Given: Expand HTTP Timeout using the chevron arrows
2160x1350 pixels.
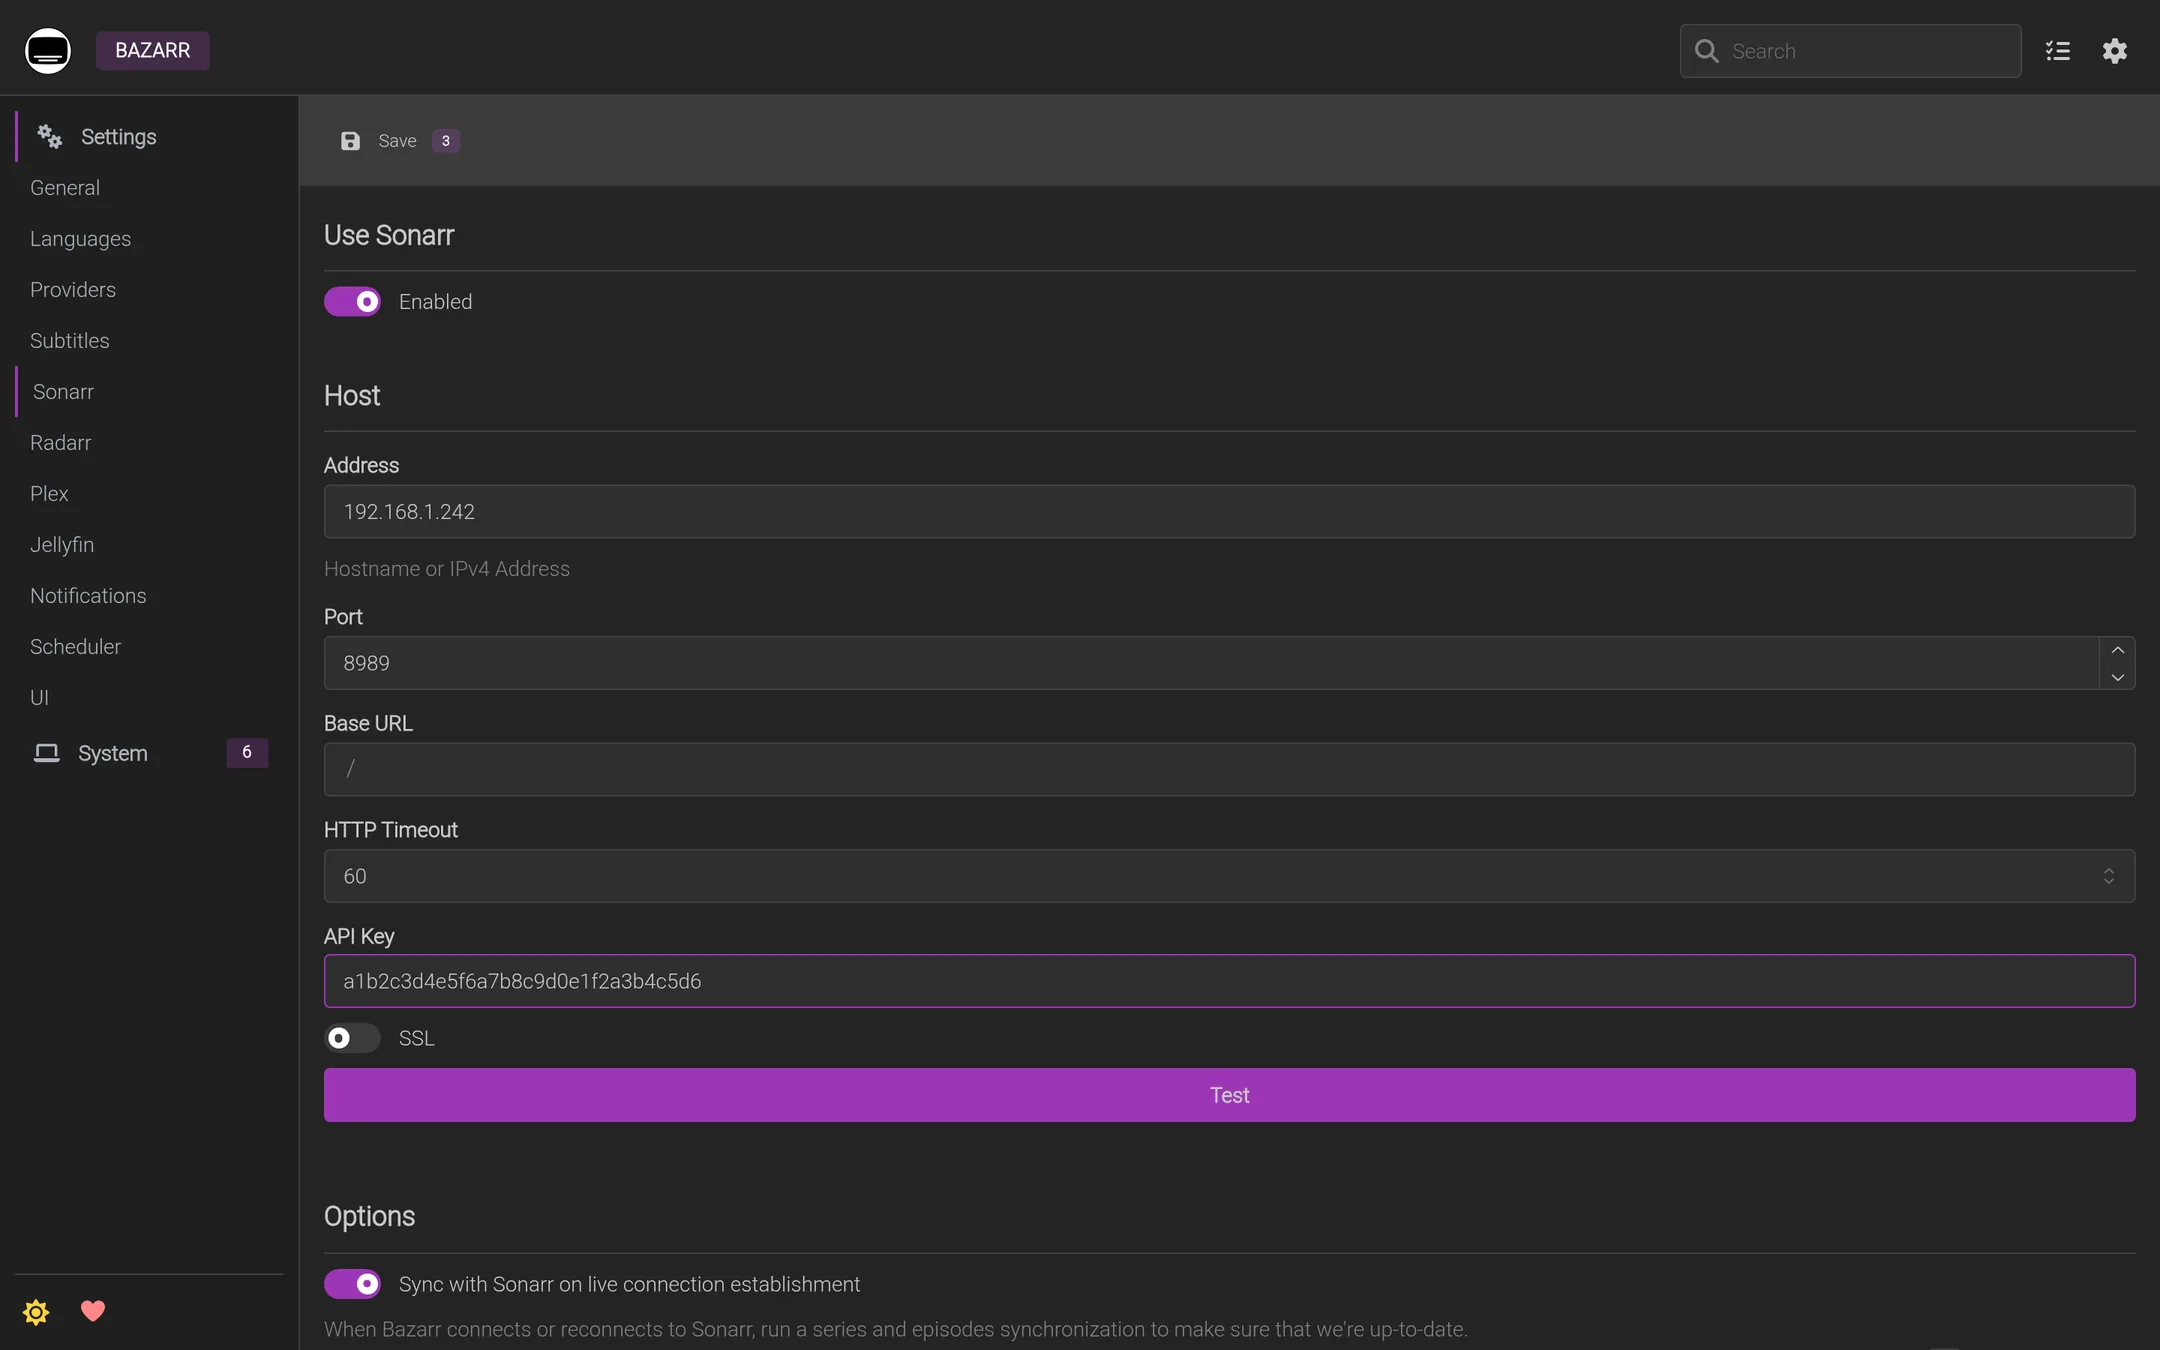Looking at the screenshot, I should click(x=2108, y=876).
